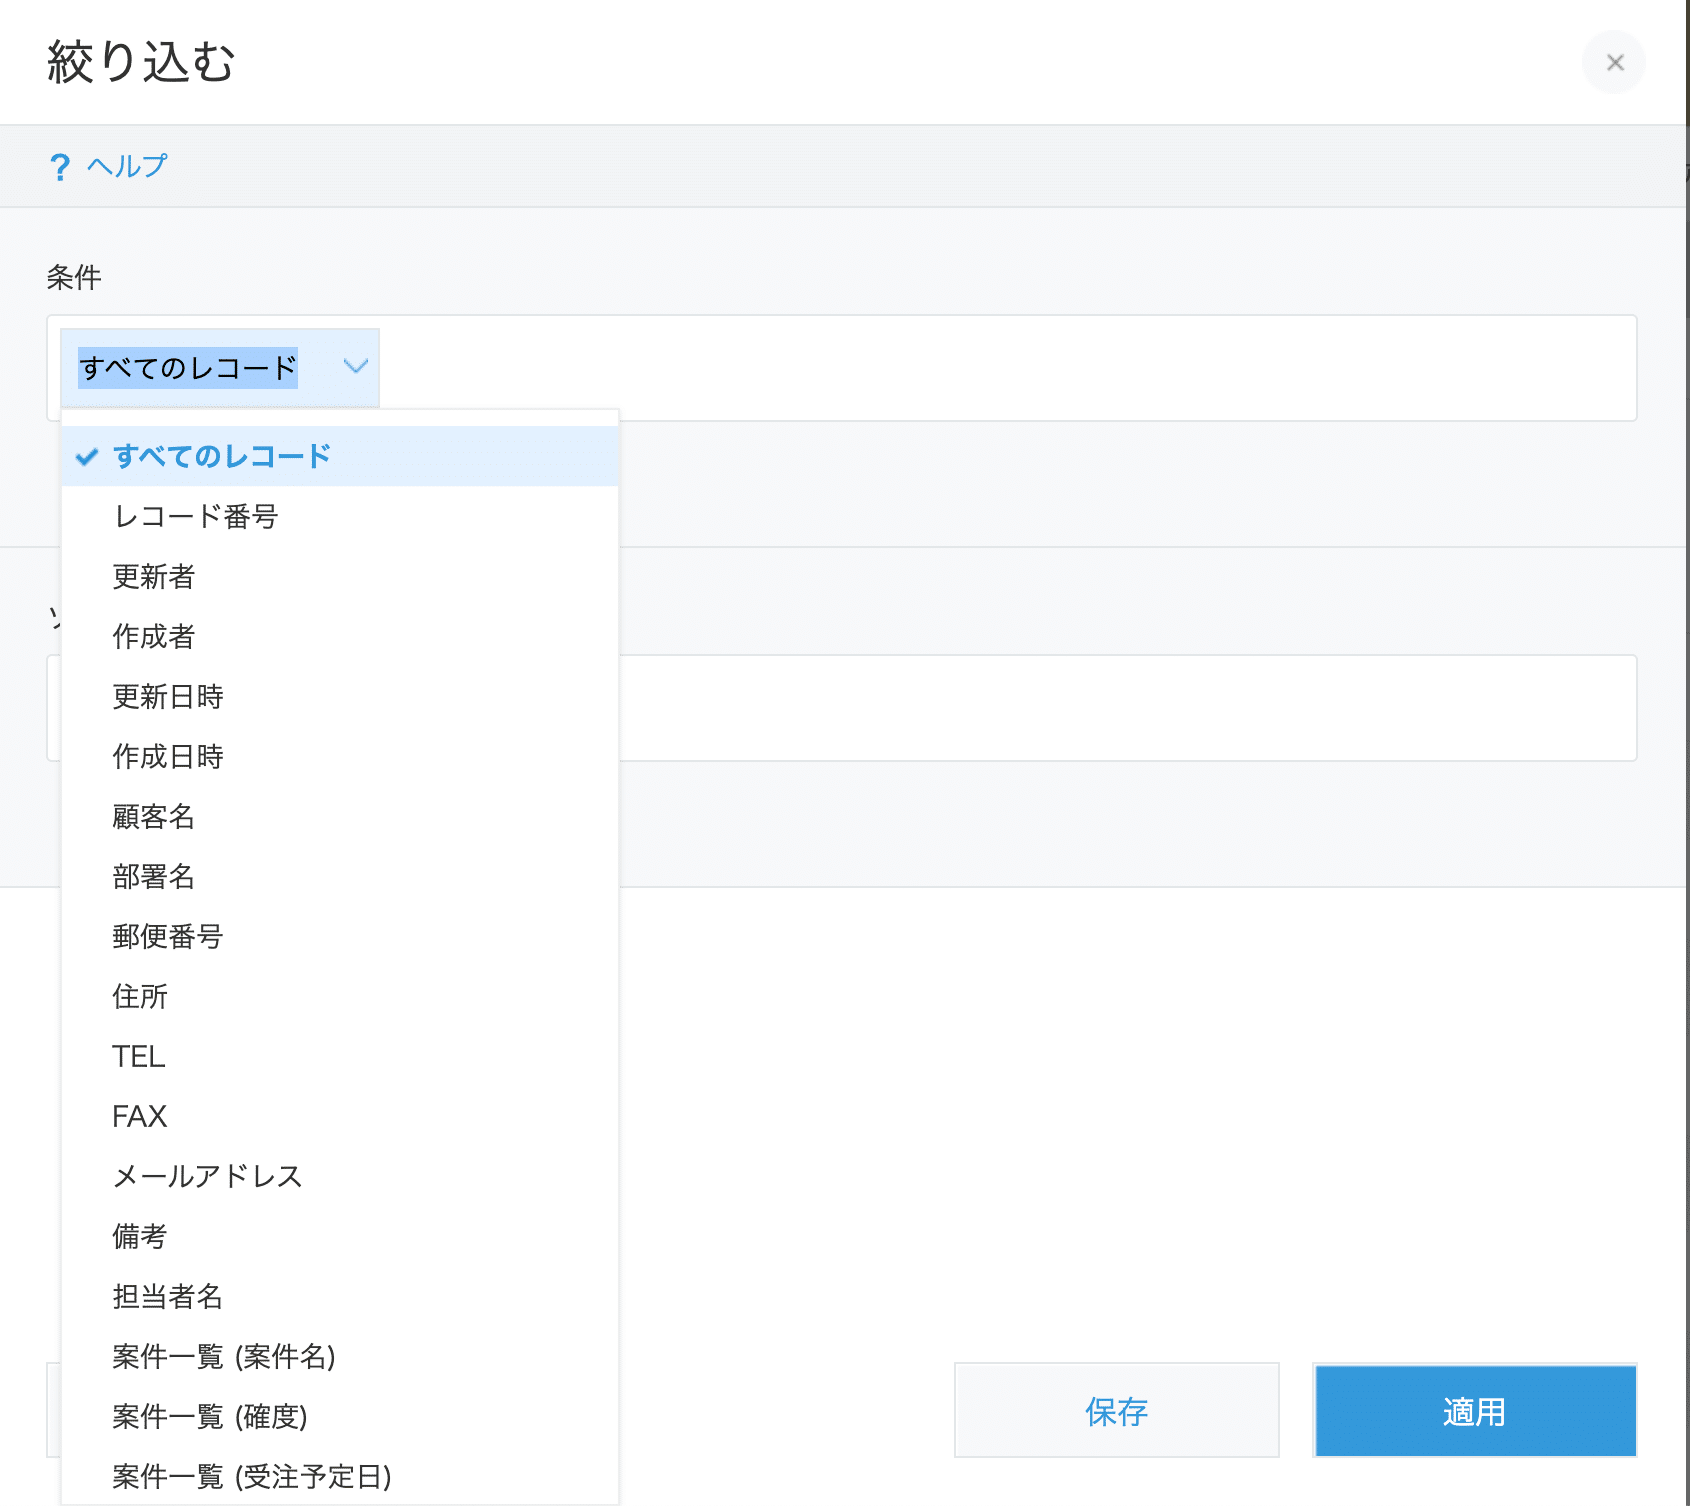The width and height of the screenshot is (1690, 1506).
Task: Click the 保存 button
Action: (x=1116, y=1410)
